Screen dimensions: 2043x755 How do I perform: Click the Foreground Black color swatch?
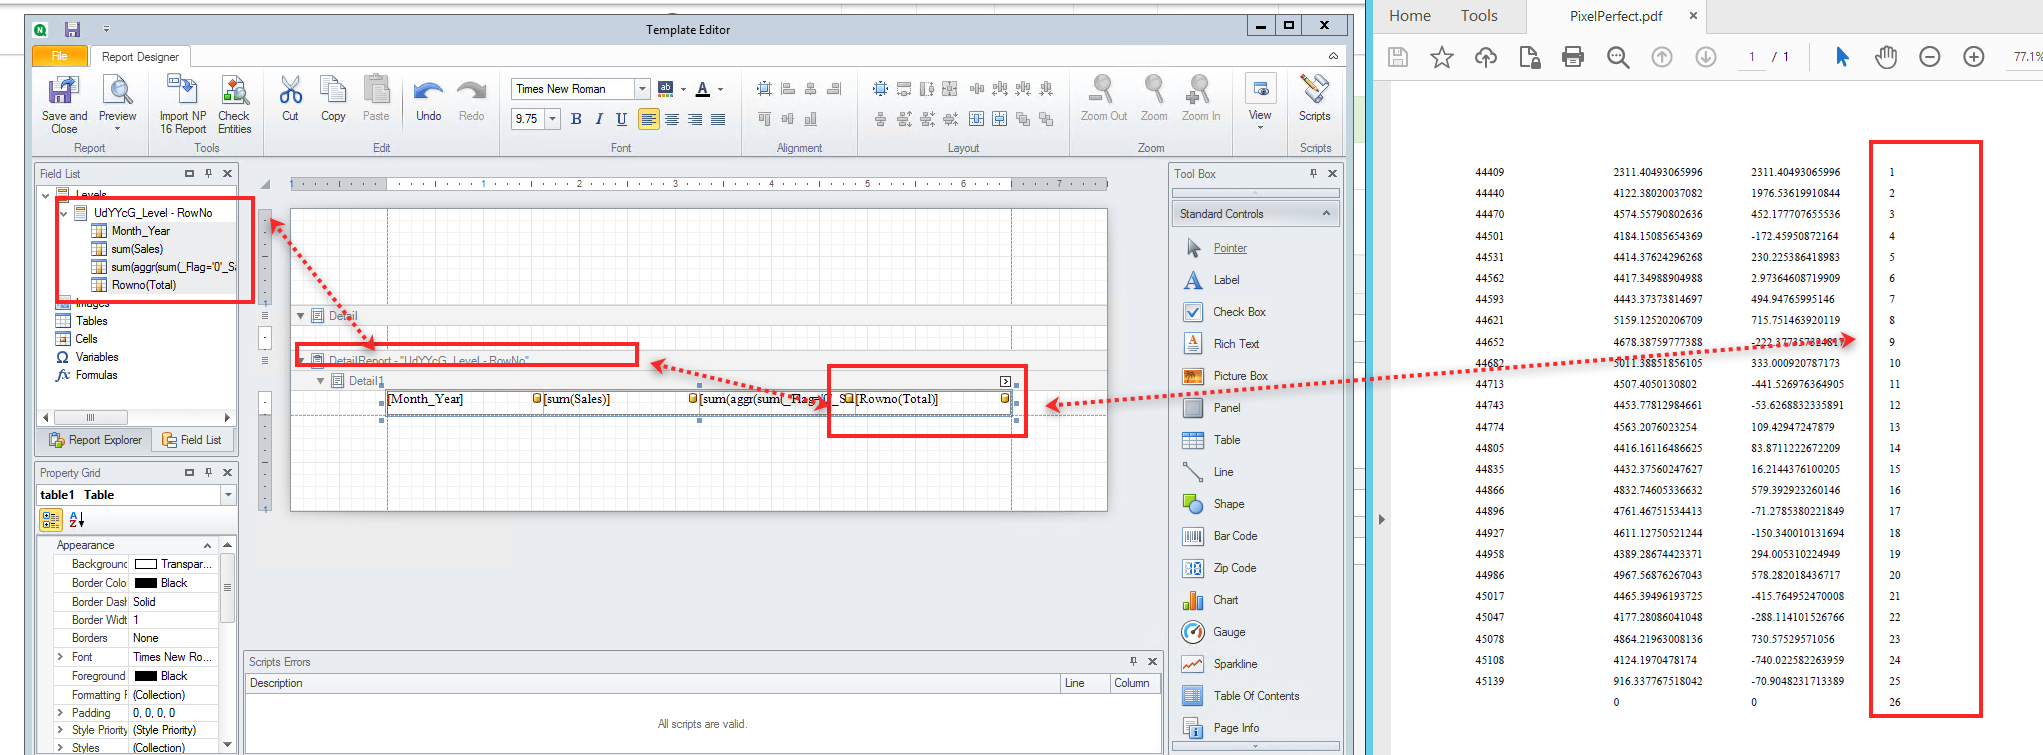(x=146, y=676)
